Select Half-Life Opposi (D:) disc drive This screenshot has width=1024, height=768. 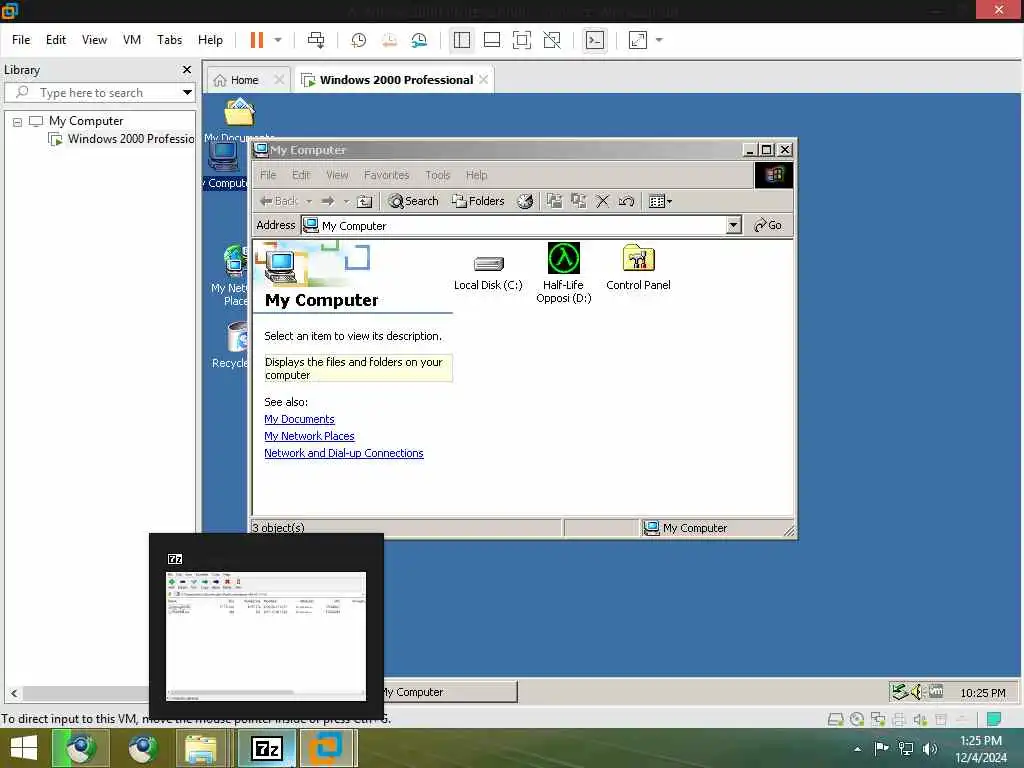coord(564,273)
